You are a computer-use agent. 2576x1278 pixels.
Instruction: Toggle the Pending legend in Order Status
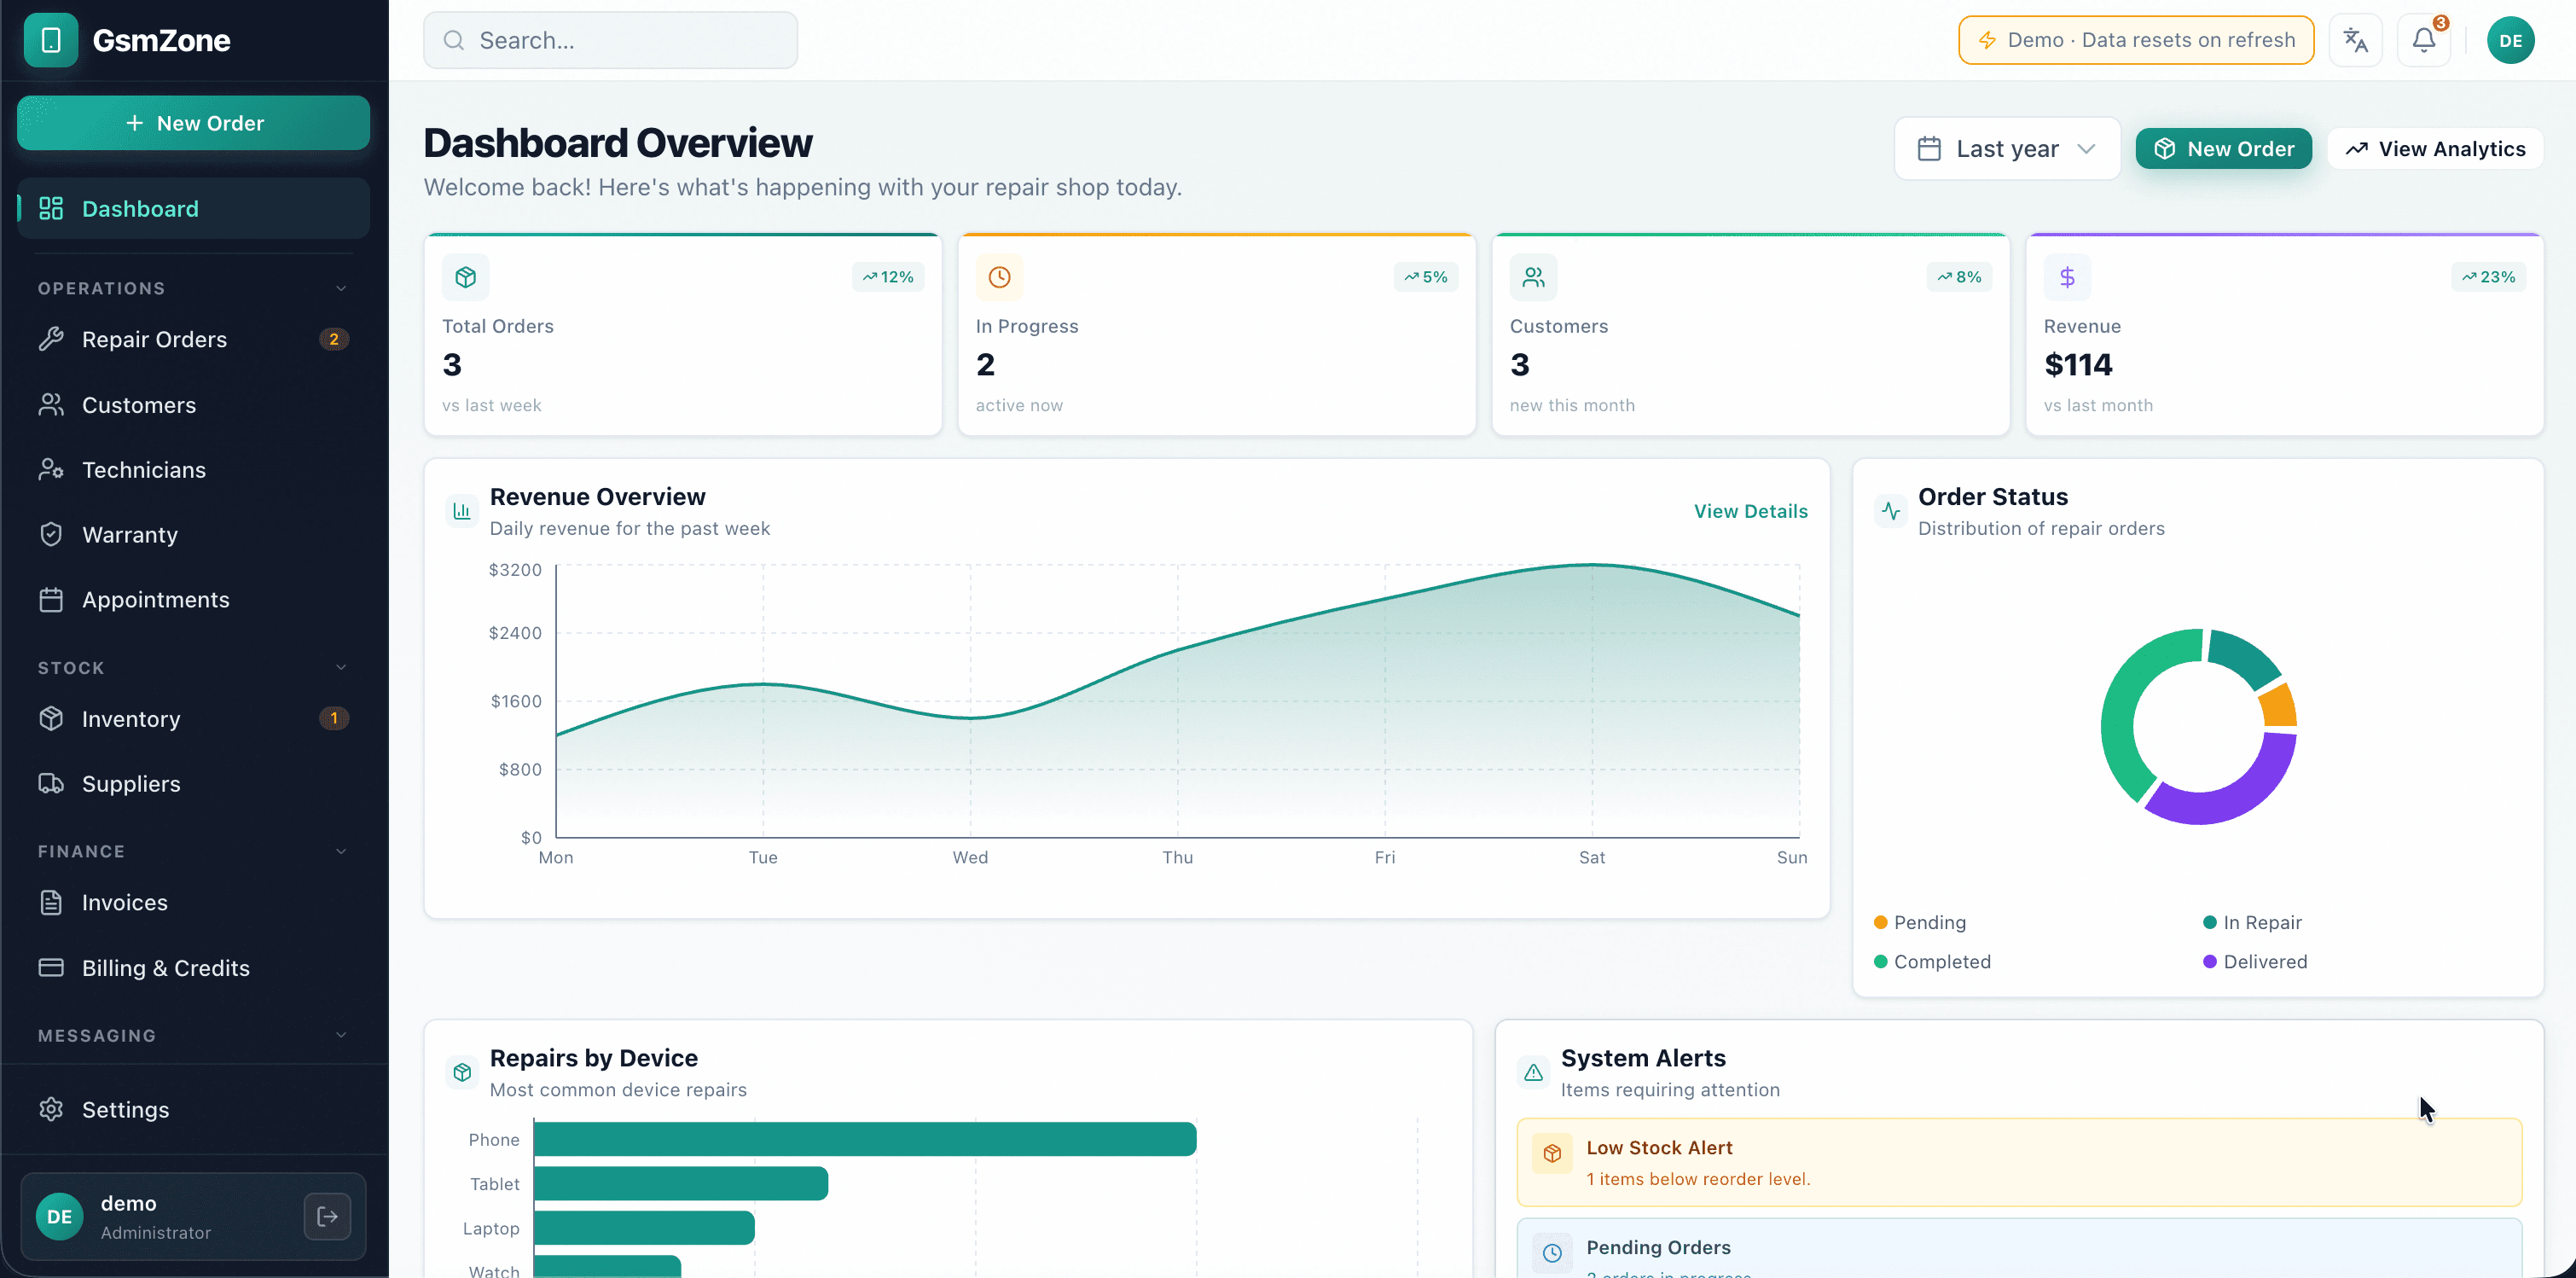tap(1918, 922)
